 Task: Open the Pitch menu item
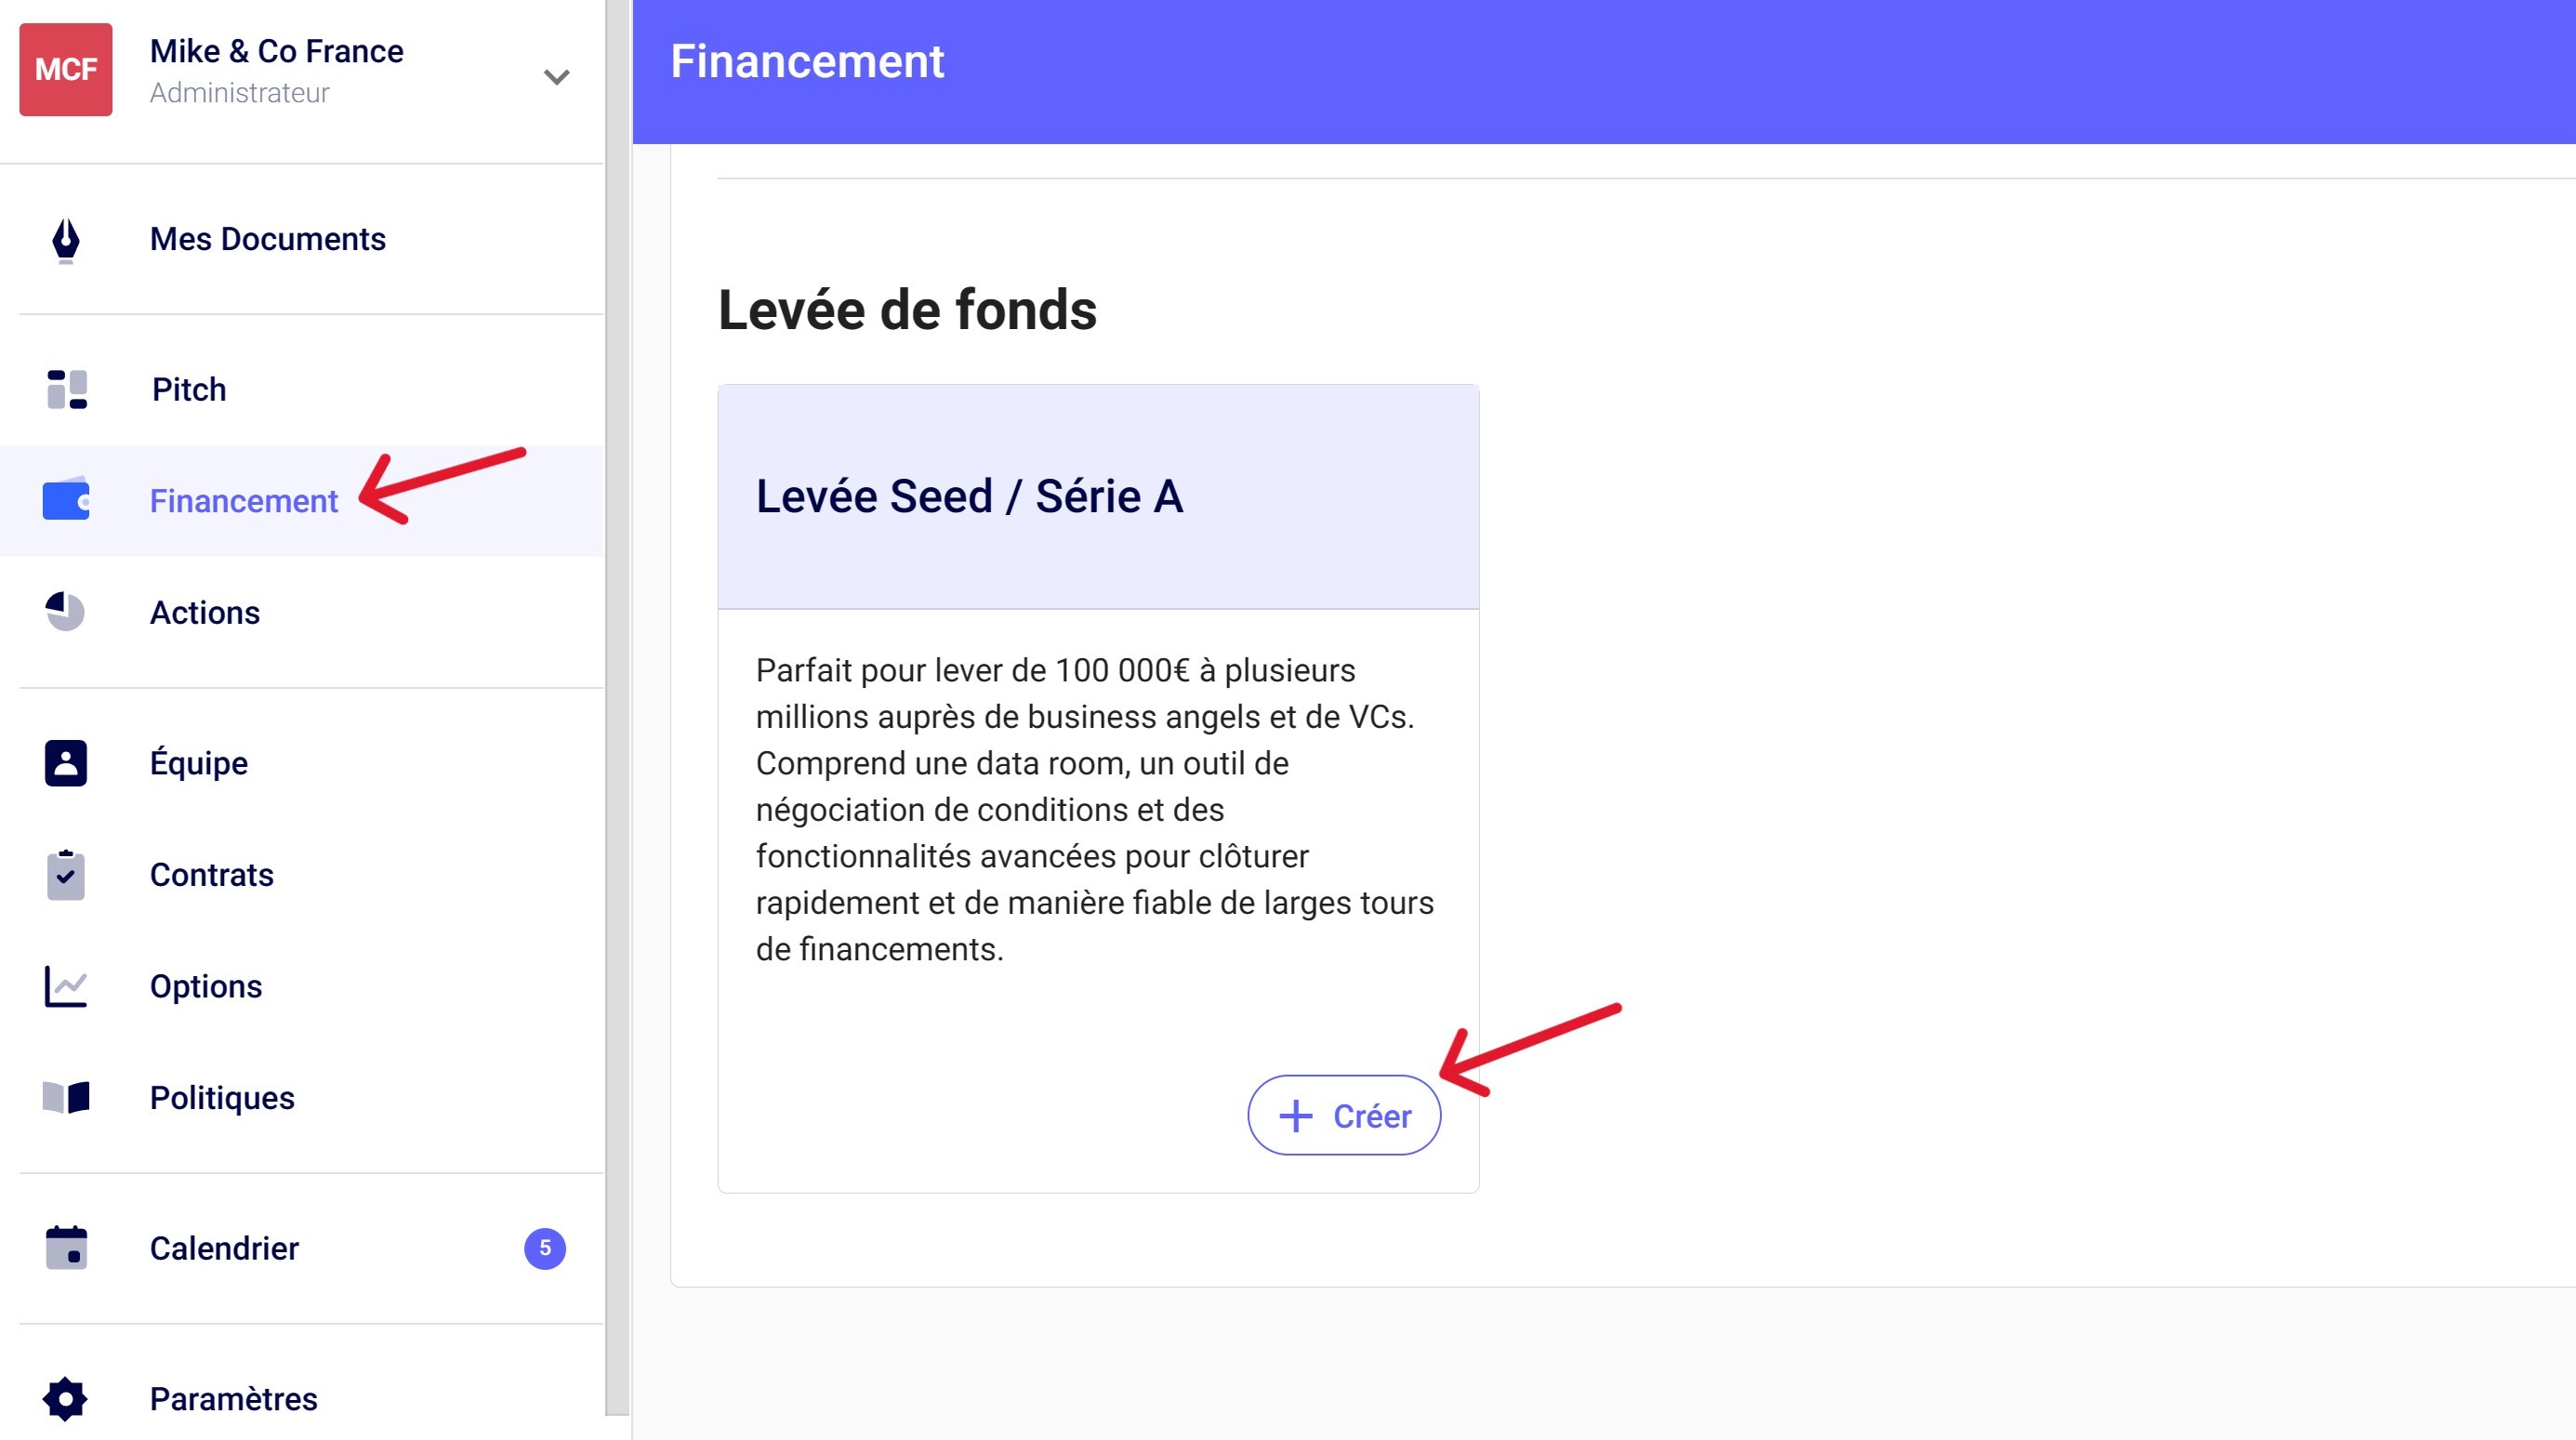click(189, 389)
